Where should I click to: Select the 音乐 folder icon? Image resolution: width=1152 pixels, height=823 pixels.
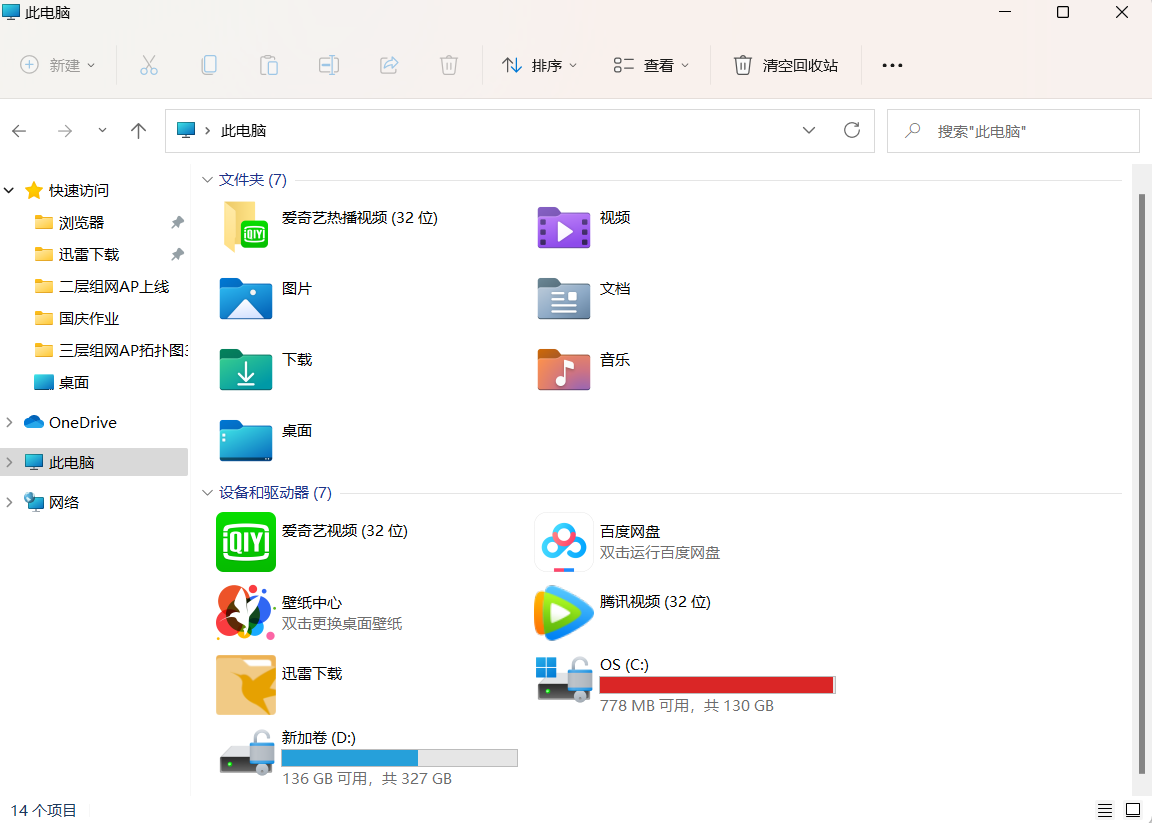pyautogui.click(x=564, y=370)
